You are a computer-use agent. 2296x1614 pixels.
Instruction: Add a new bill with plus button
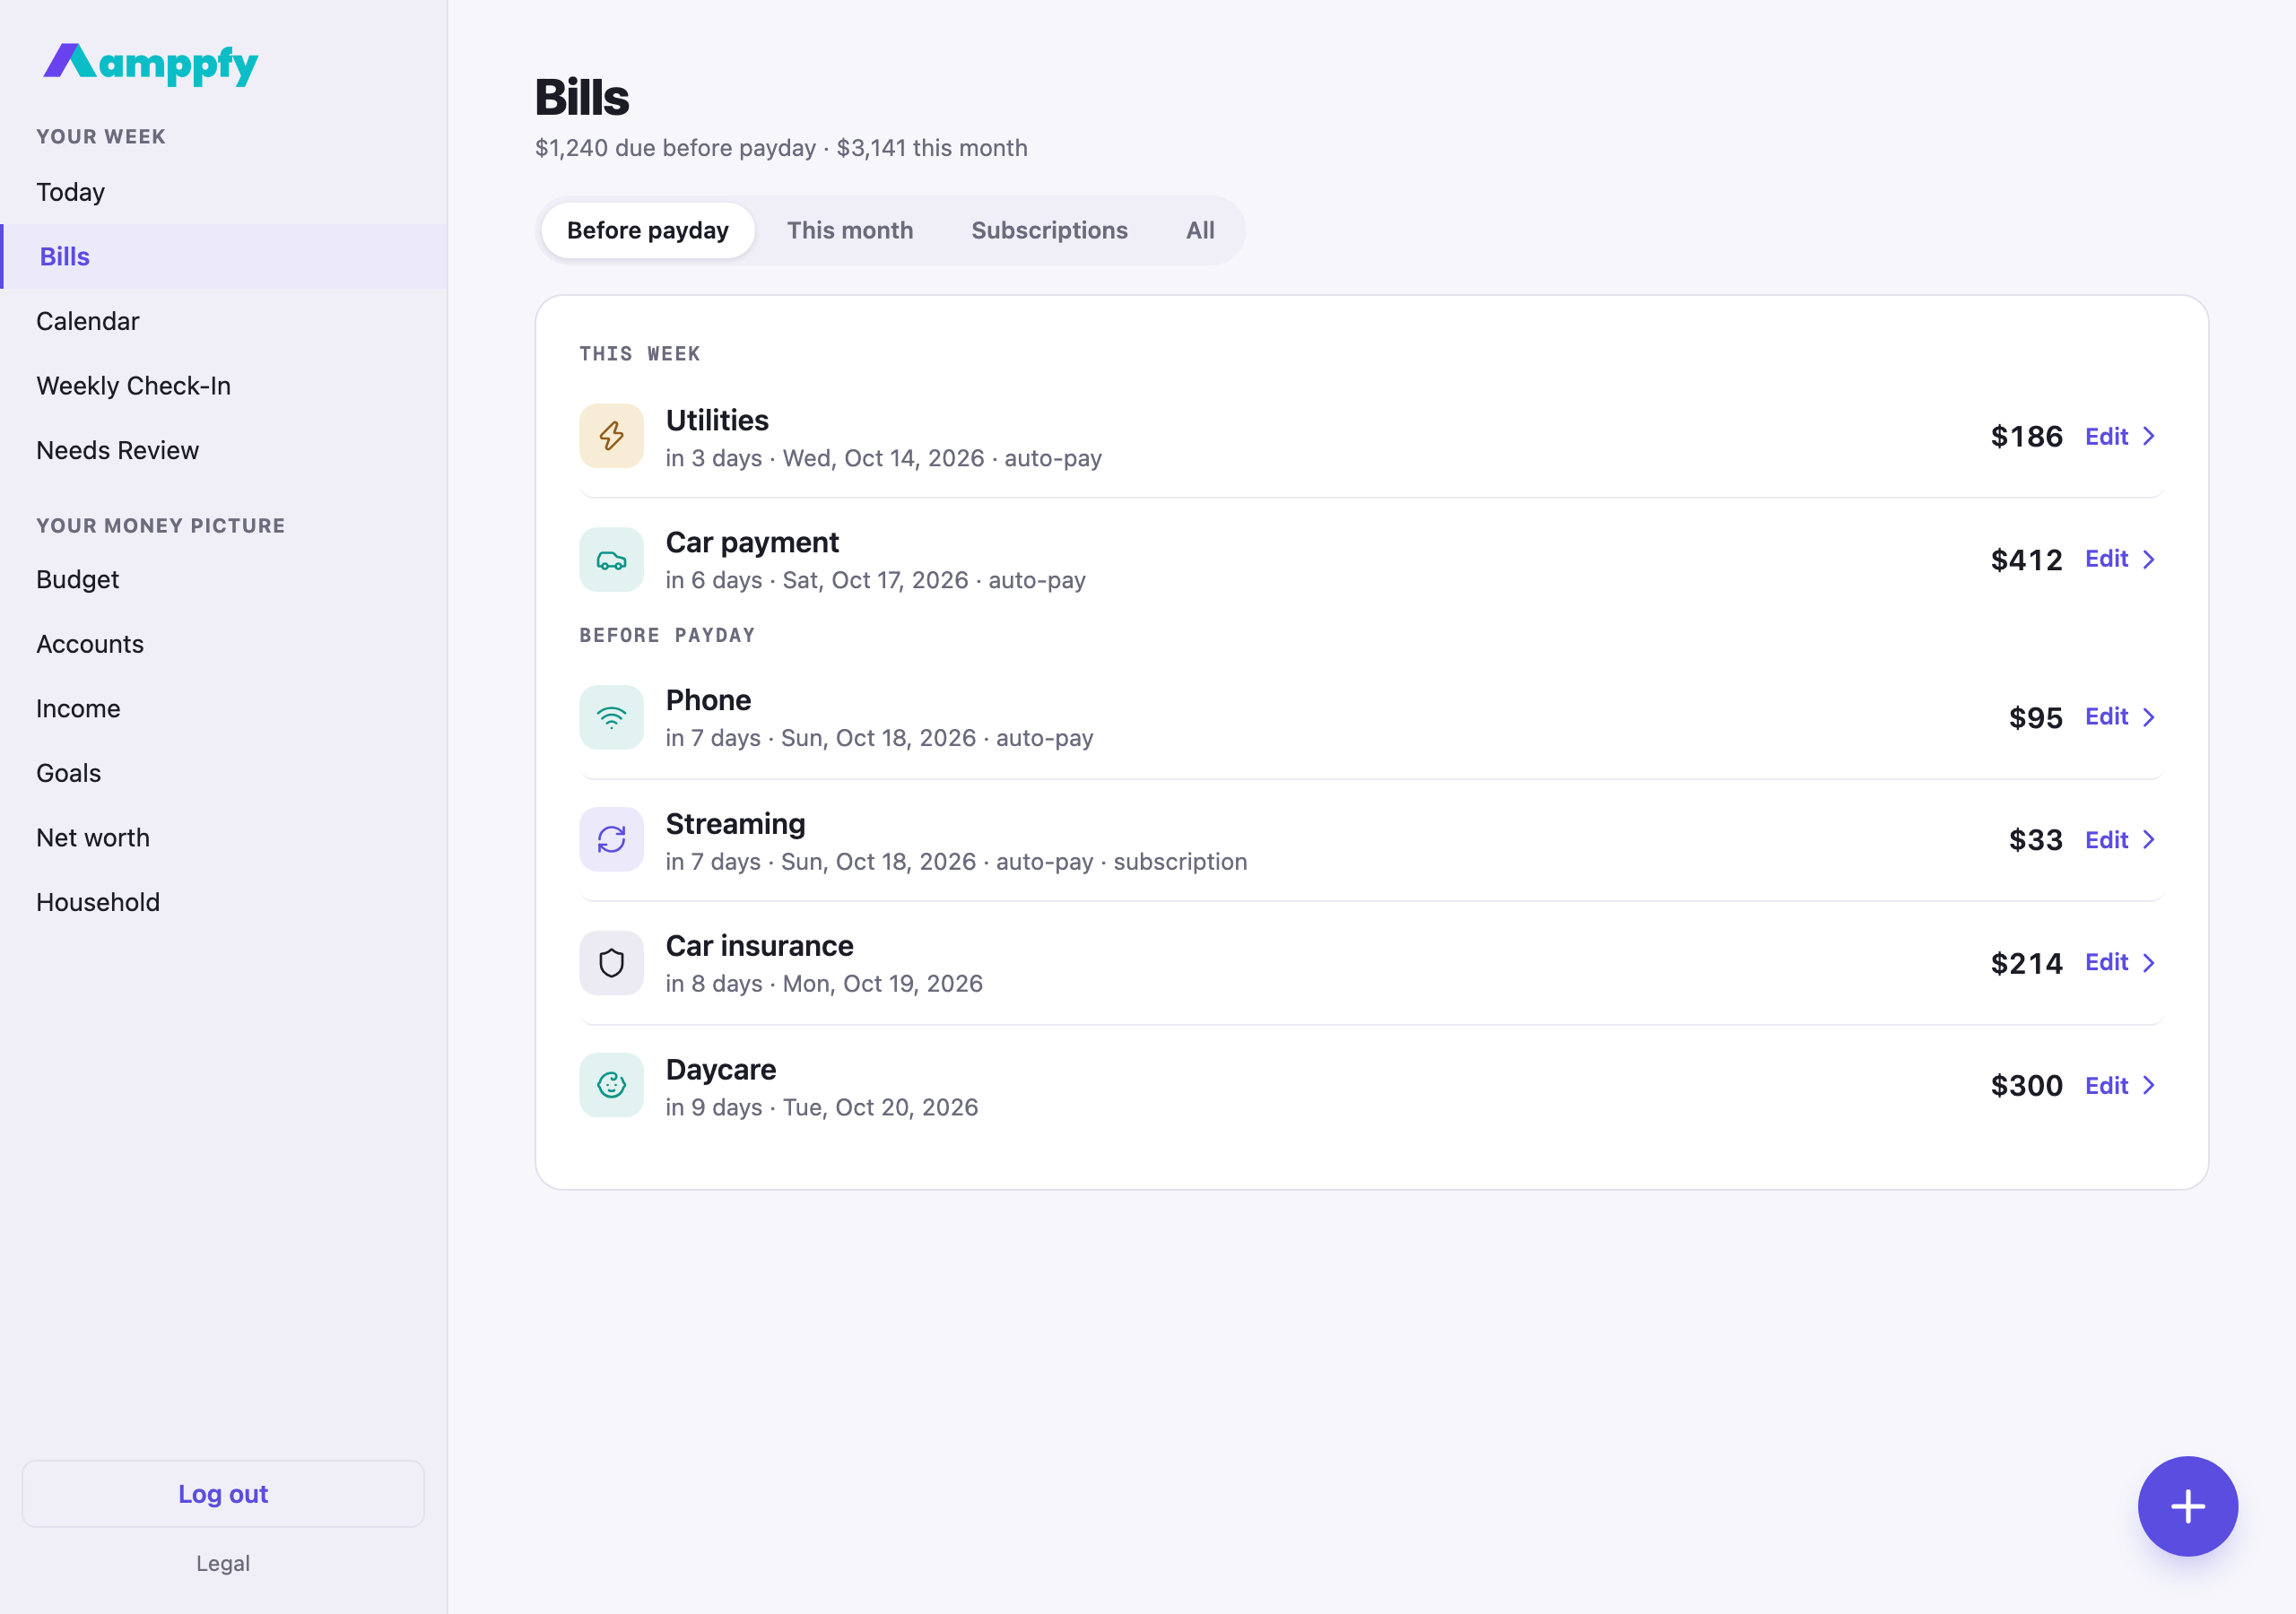(2187, 1506)
